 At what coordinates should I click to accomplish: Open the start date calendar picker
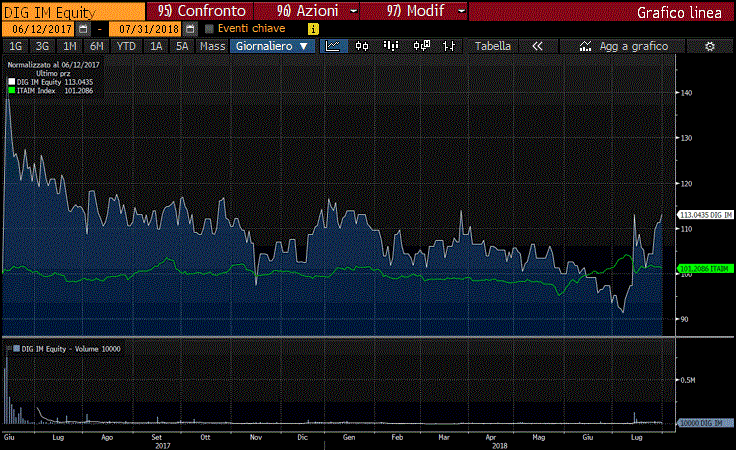[83, 29]
